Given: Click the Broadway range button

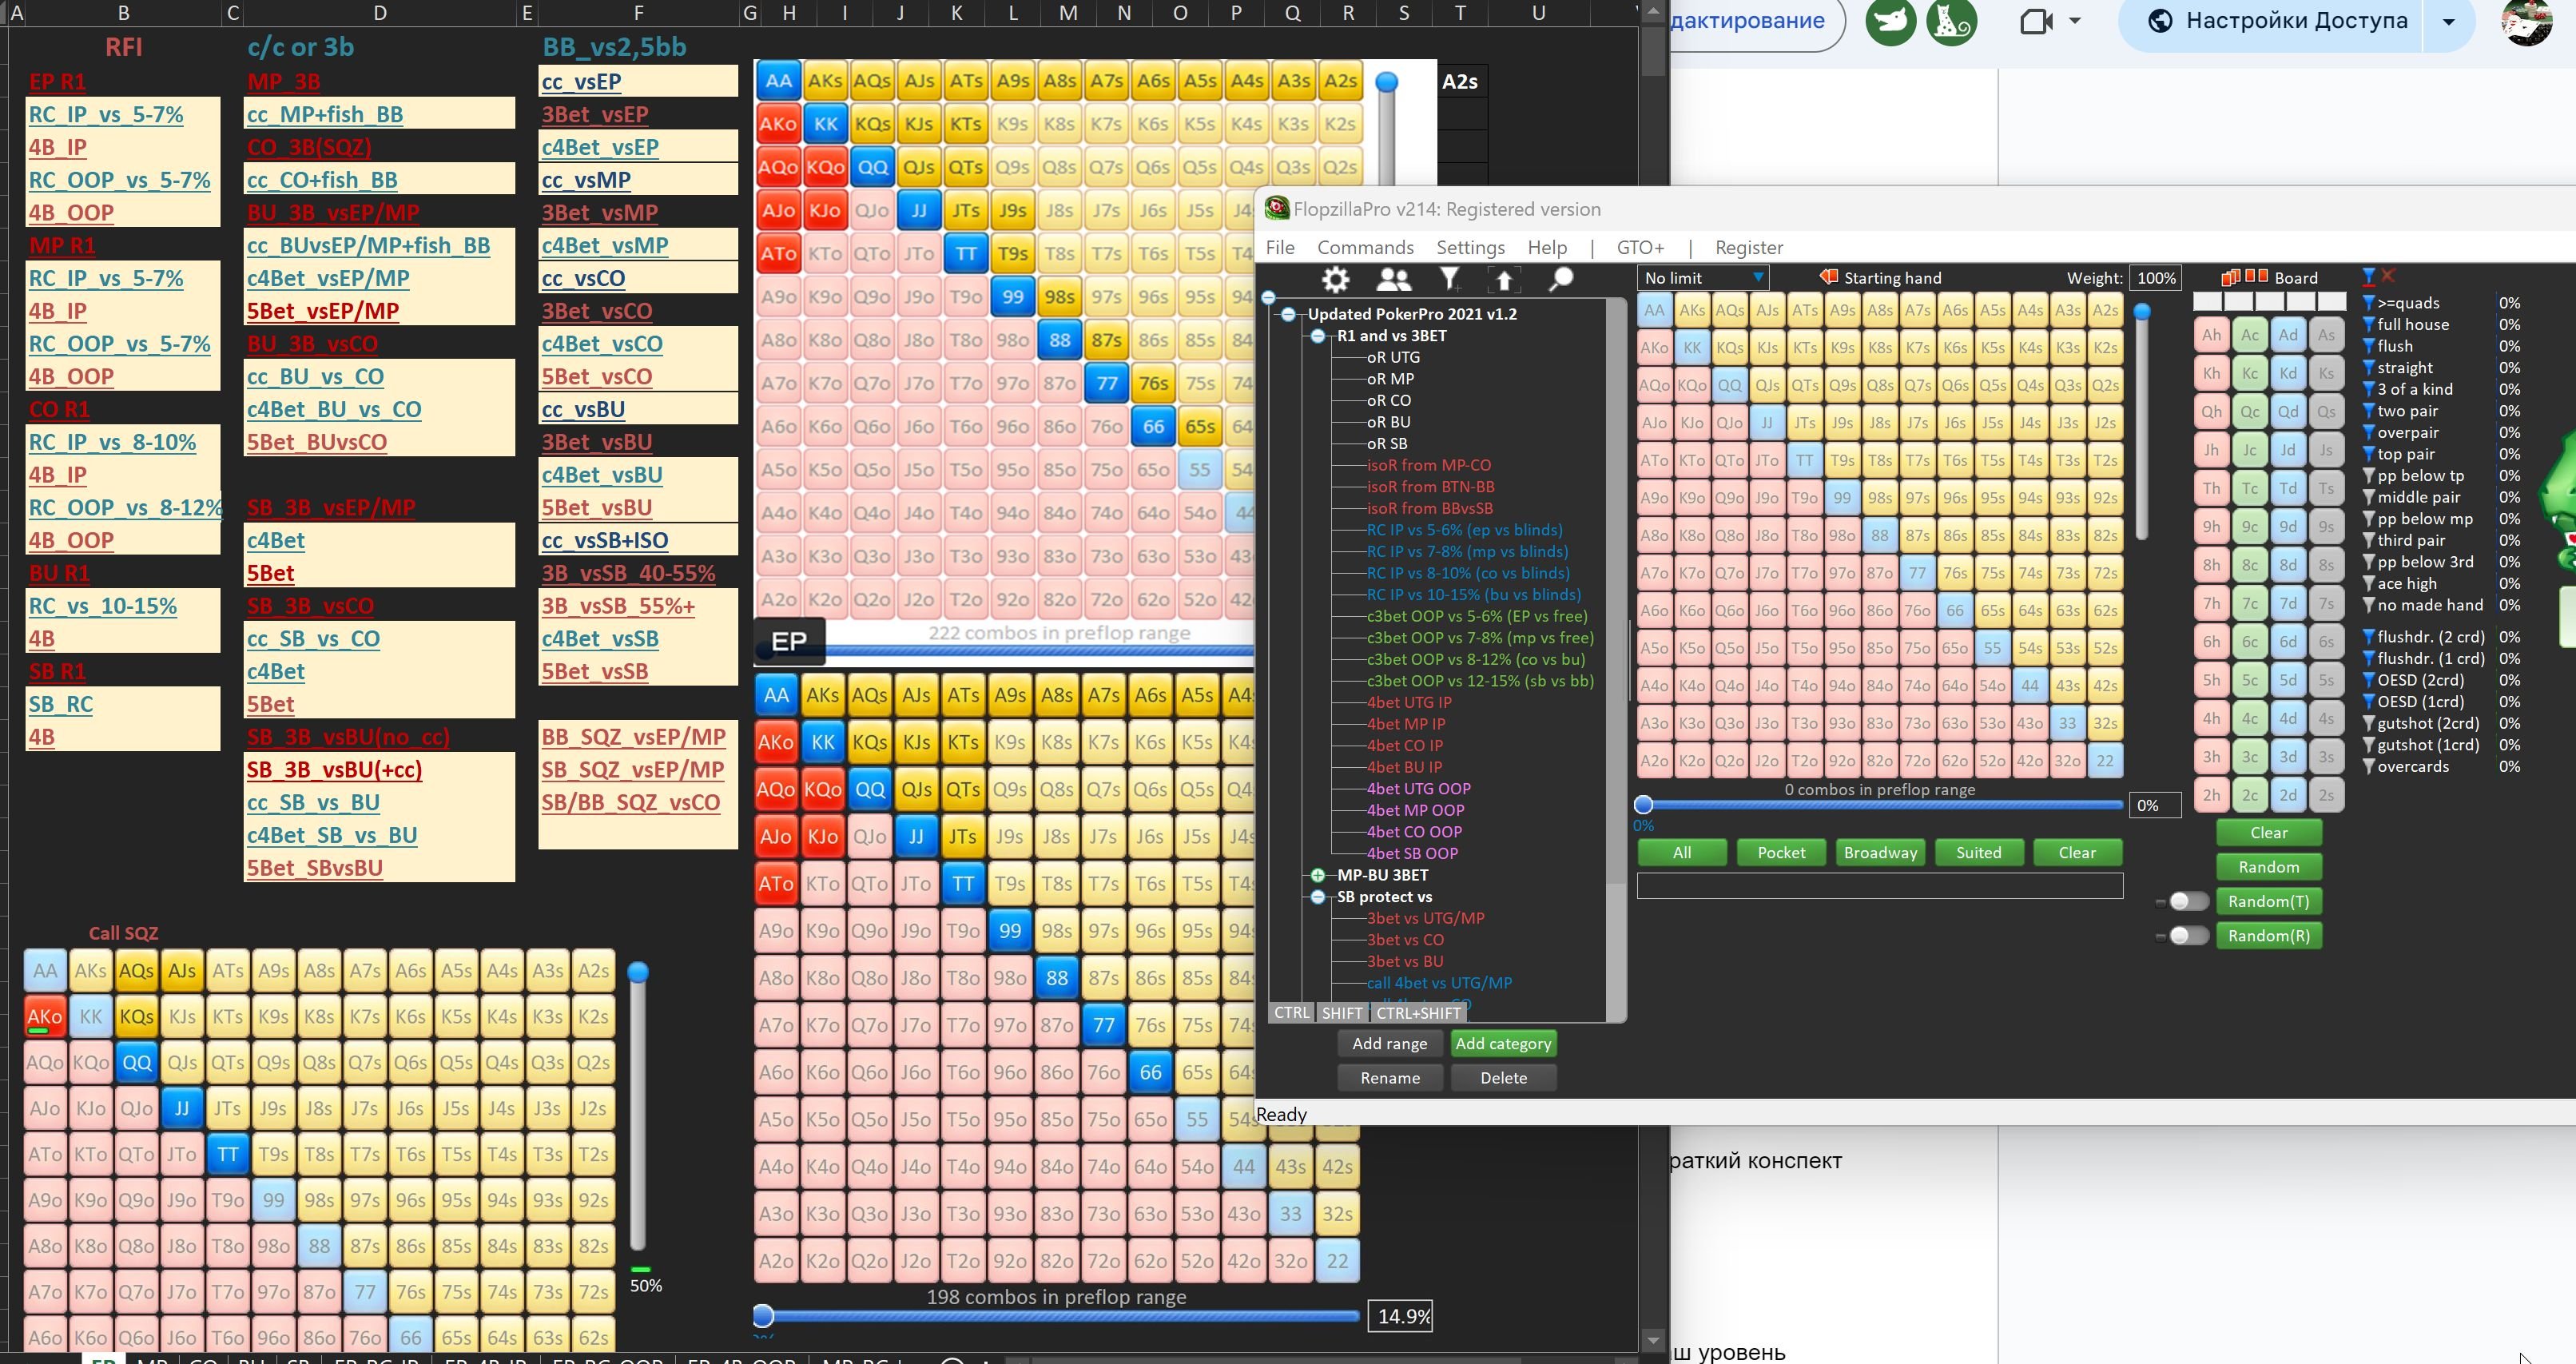Looking at the screenshot, I should [x=1880, y=852].
